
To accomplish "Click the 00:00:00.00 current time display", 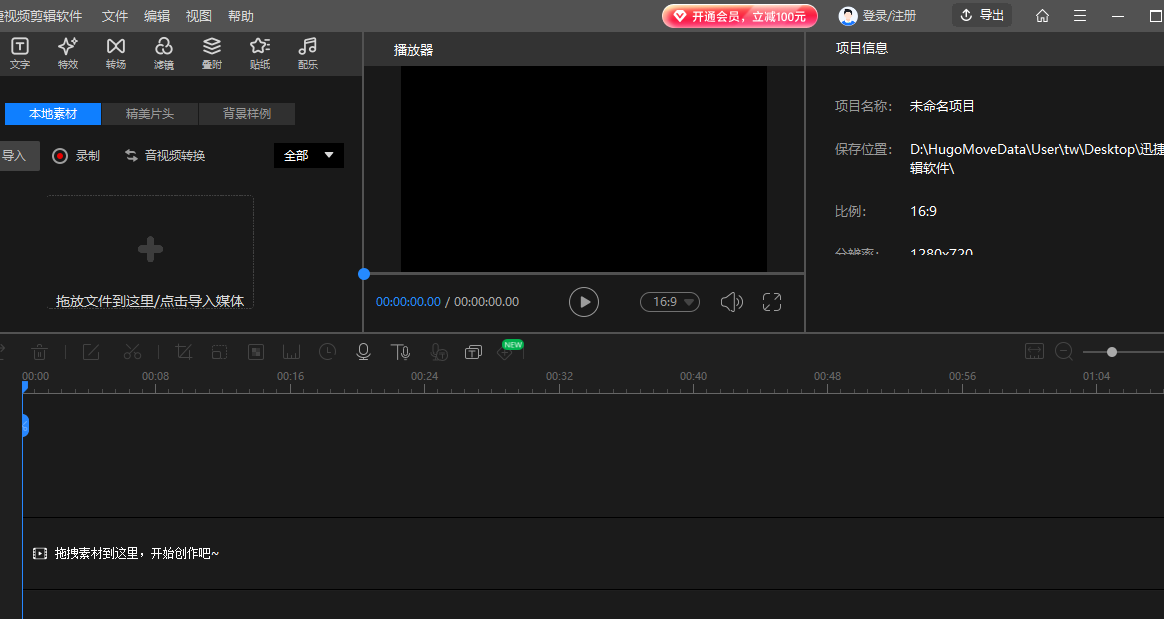I will [408, 302].
